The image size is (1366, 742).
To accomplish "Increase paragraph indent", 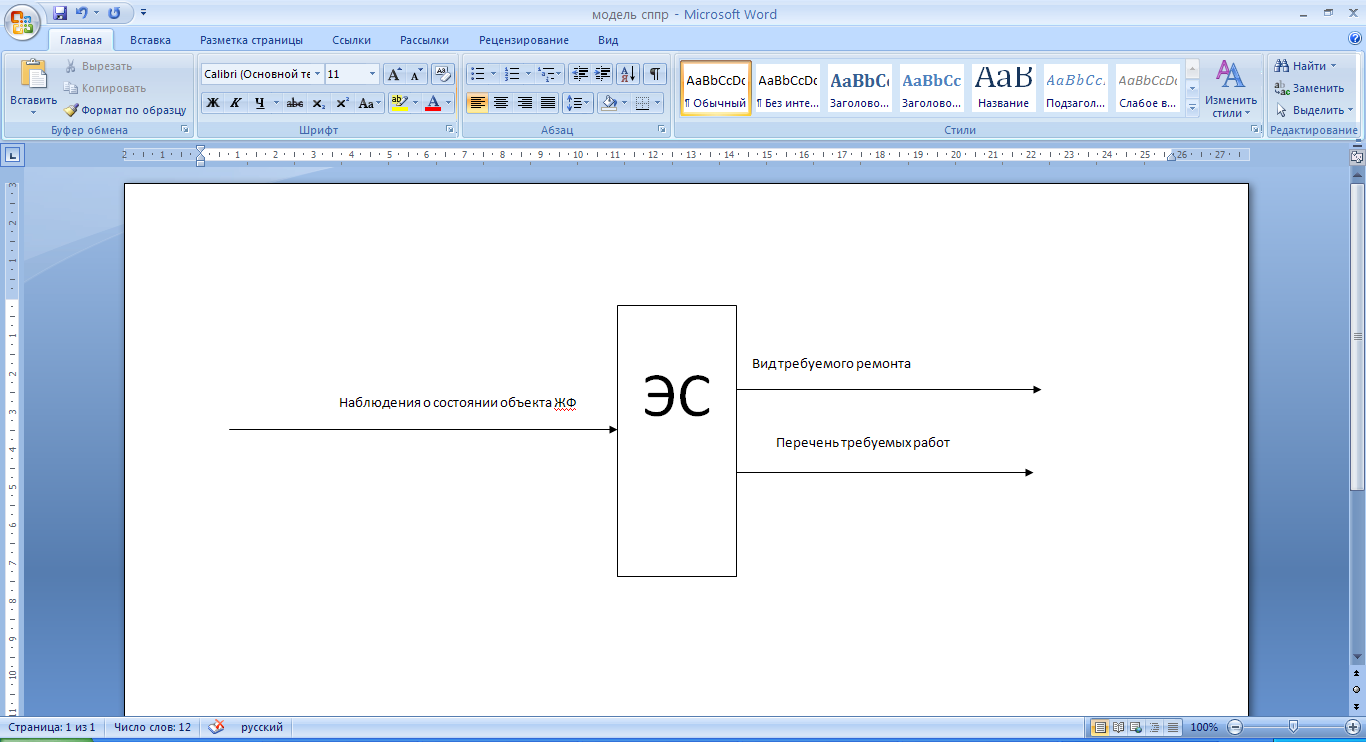I will click(602, 74).
